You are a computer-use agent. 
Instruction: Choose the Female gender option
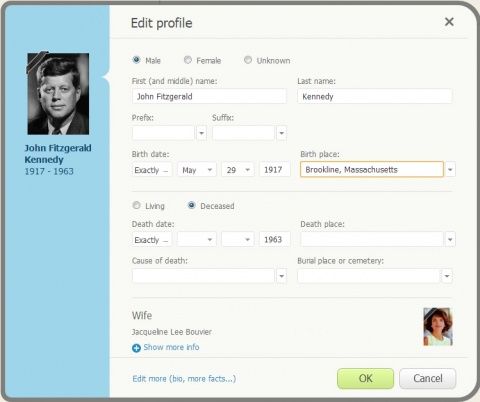click(188, 60)
